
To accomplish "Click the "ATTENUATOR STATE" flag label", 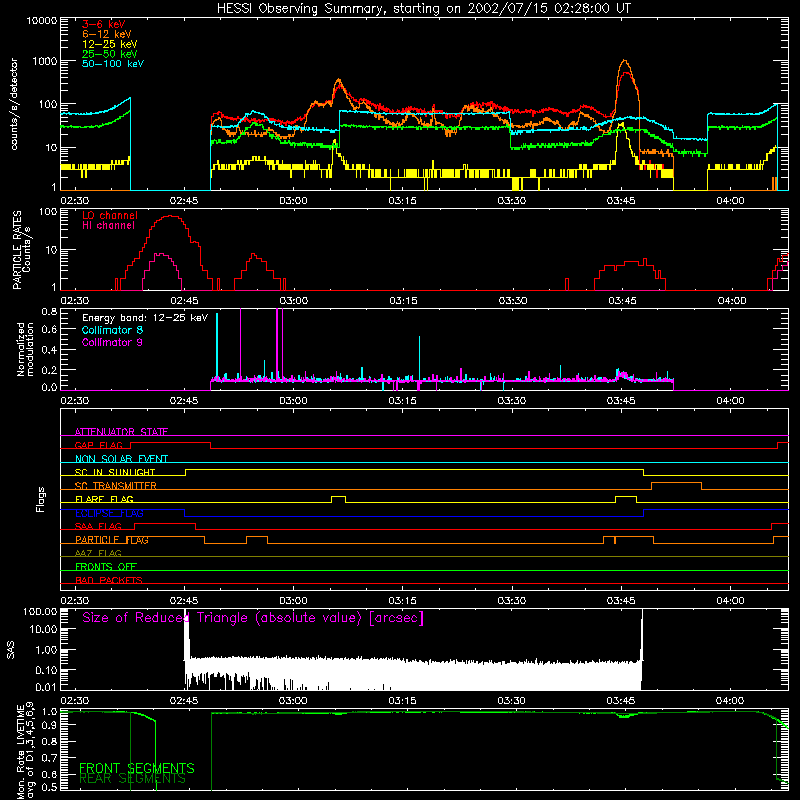I will pos(121,432).
